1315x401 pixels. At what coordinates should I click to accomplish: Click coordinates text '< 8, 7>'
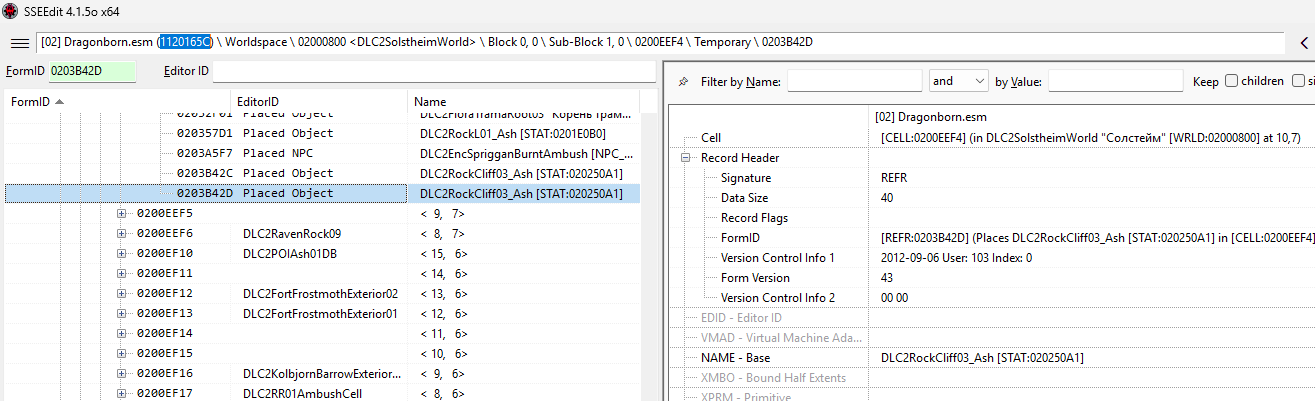[x=444, y=233]
